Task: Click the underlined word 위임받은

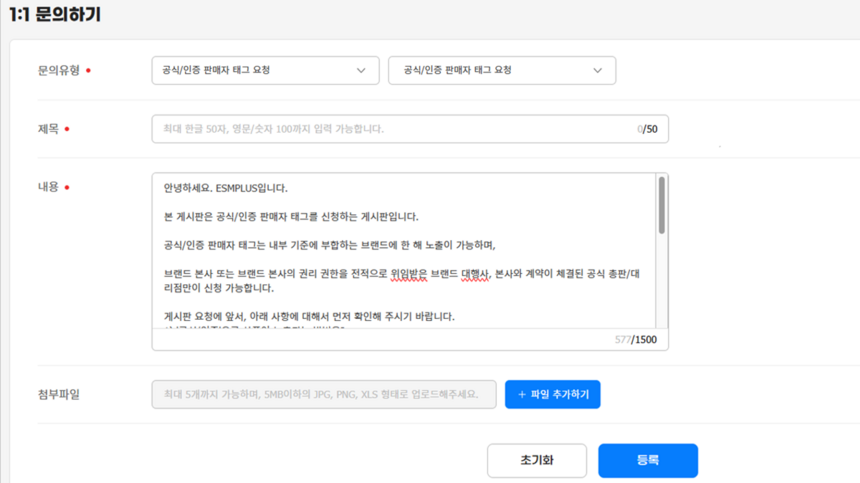Action: [409, 274]
